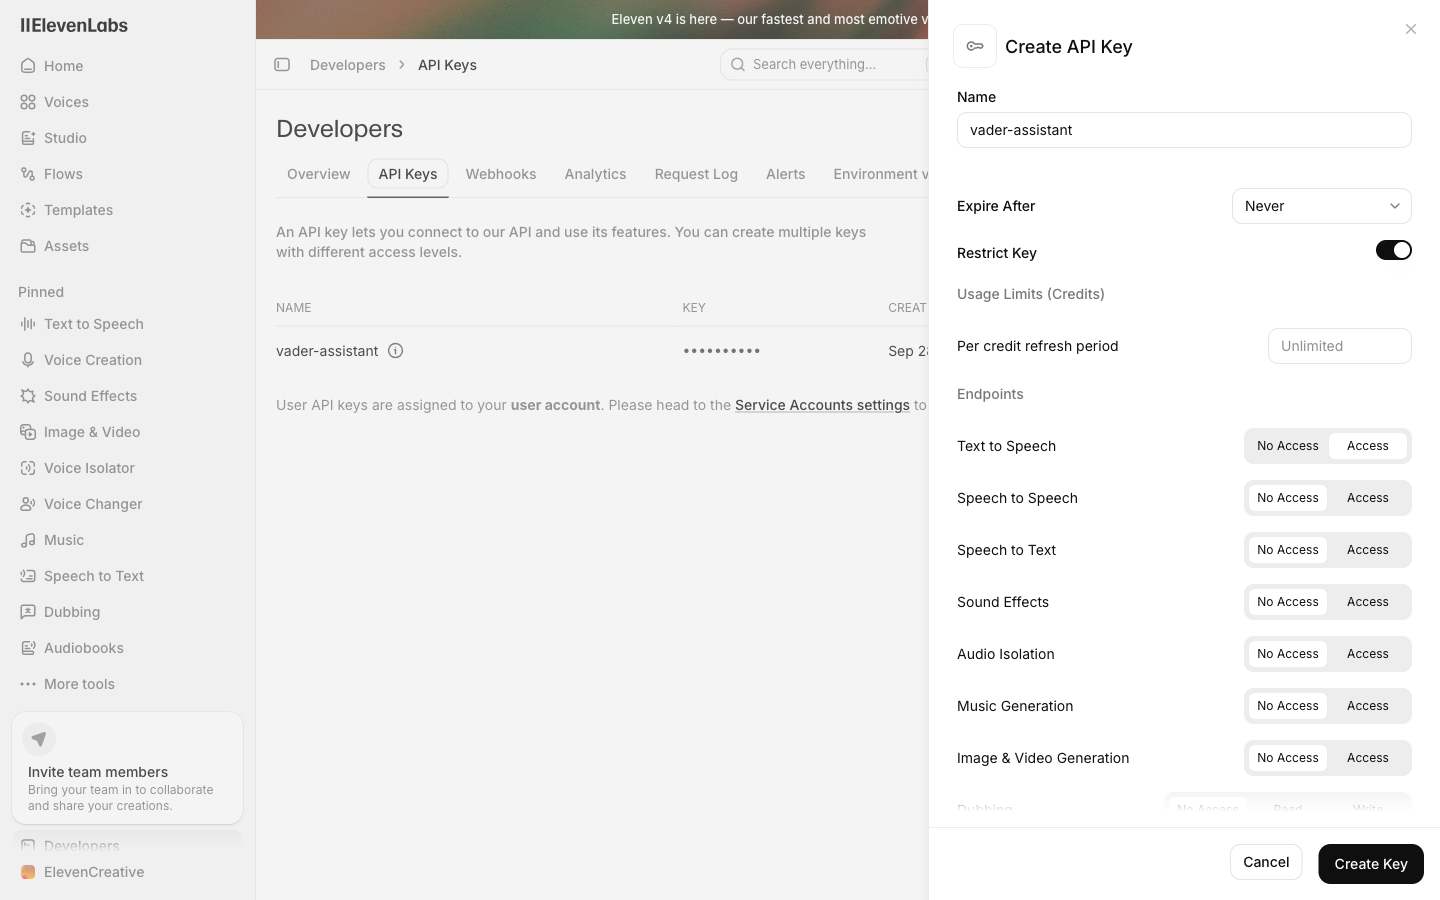
Task: Set Speech to Speech to Access
Action: [1367, 498]
